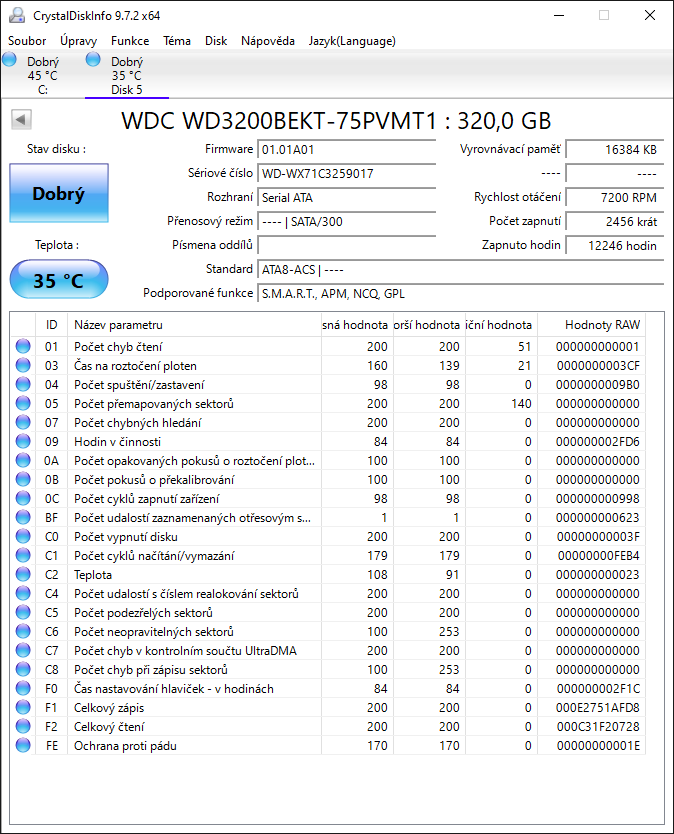Open the Jazyk(Language) menu
Screen dimensions: 674x834
[x=352, y=41]
